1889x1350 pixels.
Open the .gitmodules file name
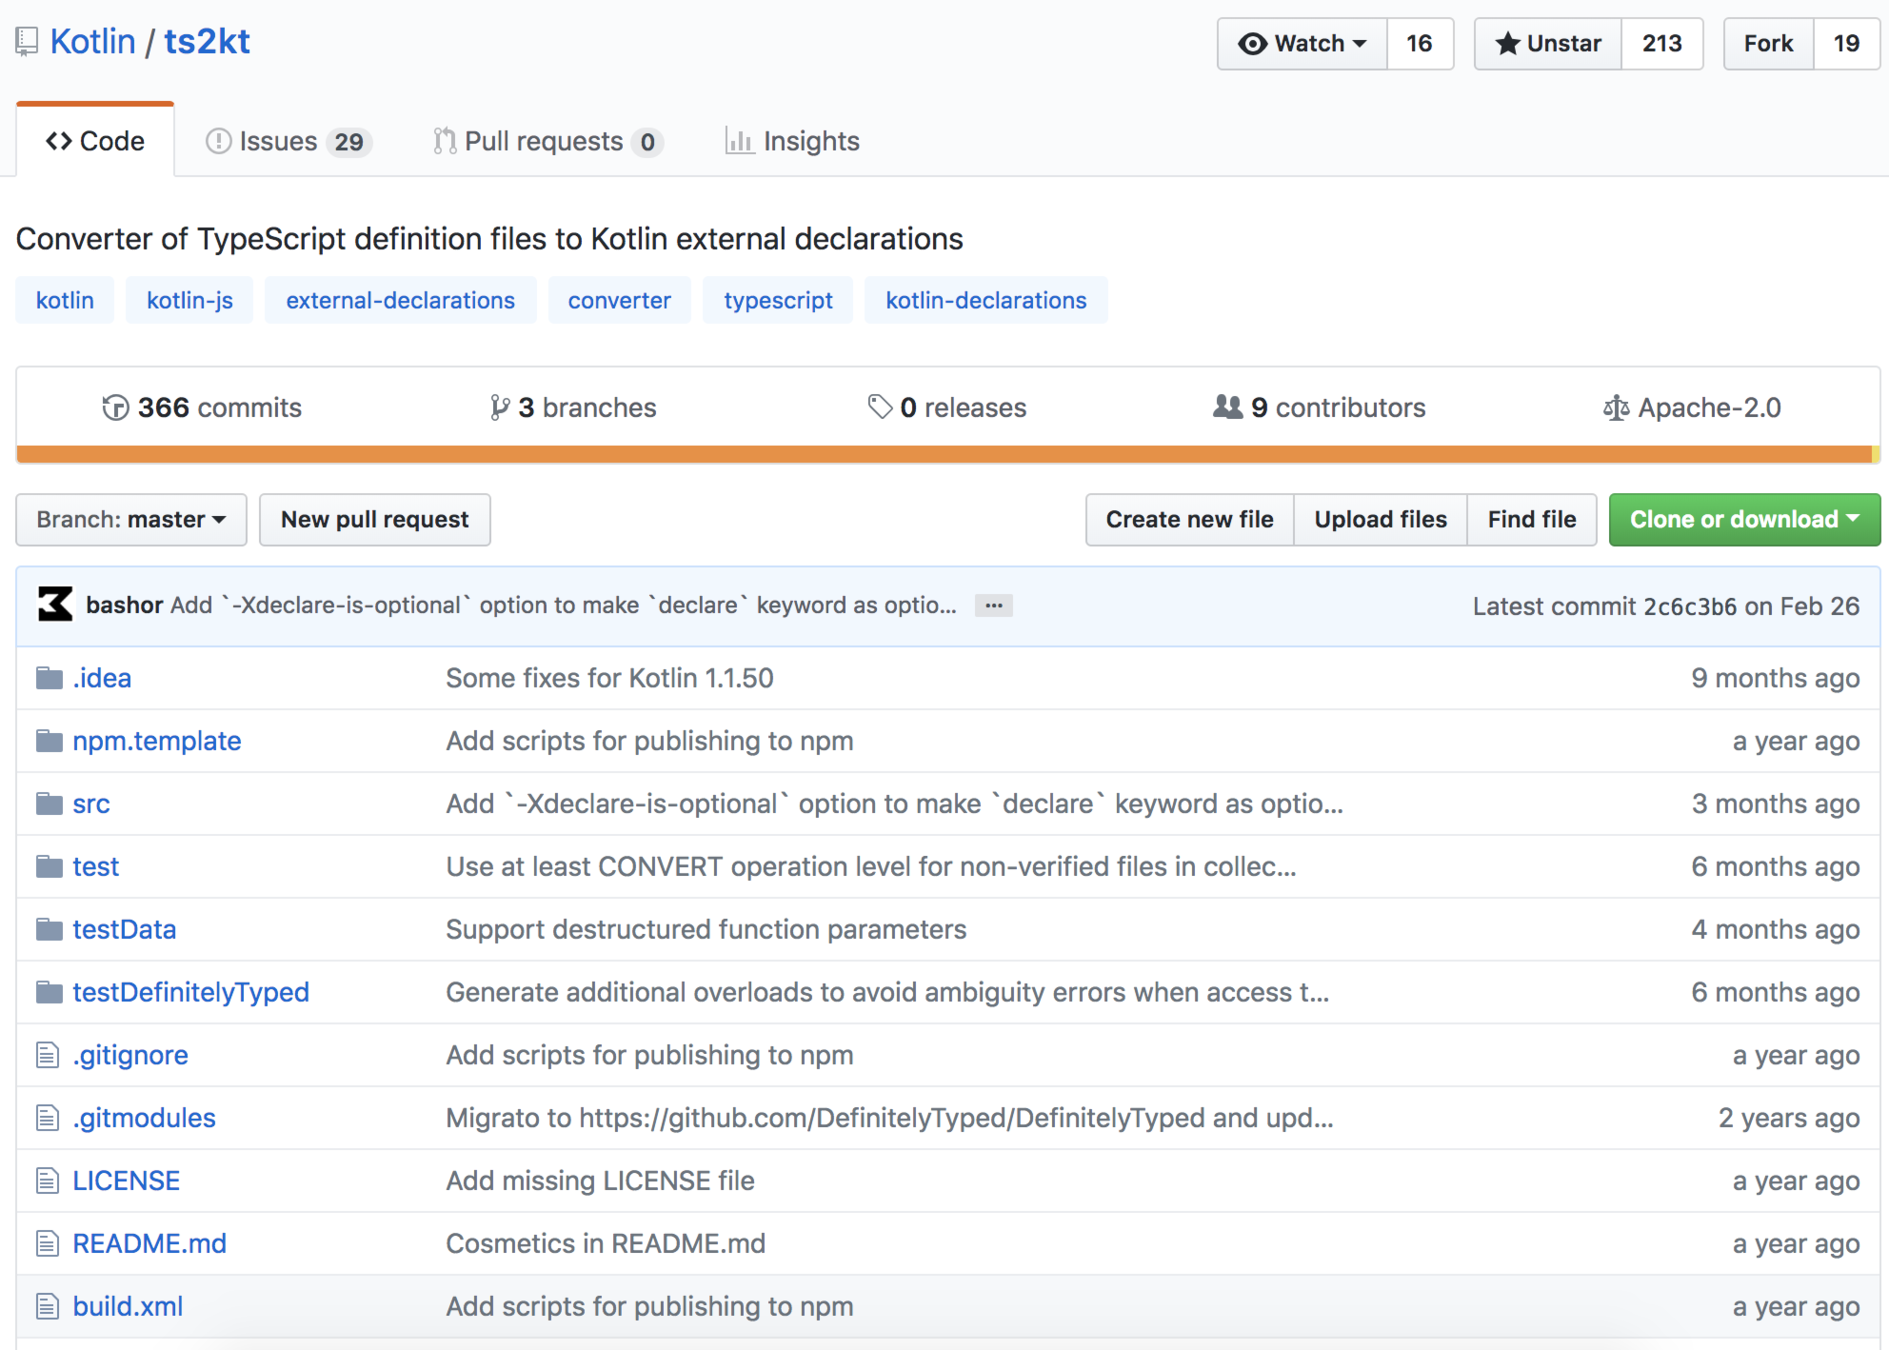144,1118
